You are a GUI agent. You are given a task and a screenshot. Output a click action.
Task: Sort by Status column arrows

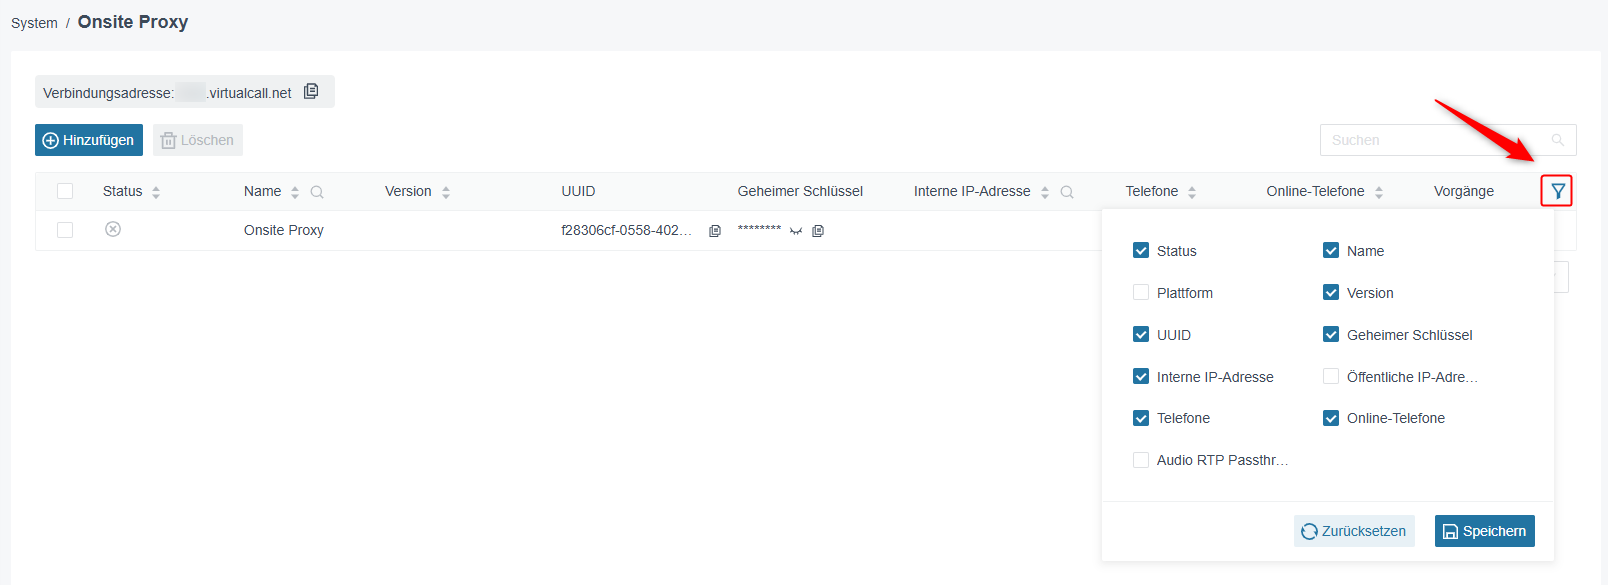156,192
